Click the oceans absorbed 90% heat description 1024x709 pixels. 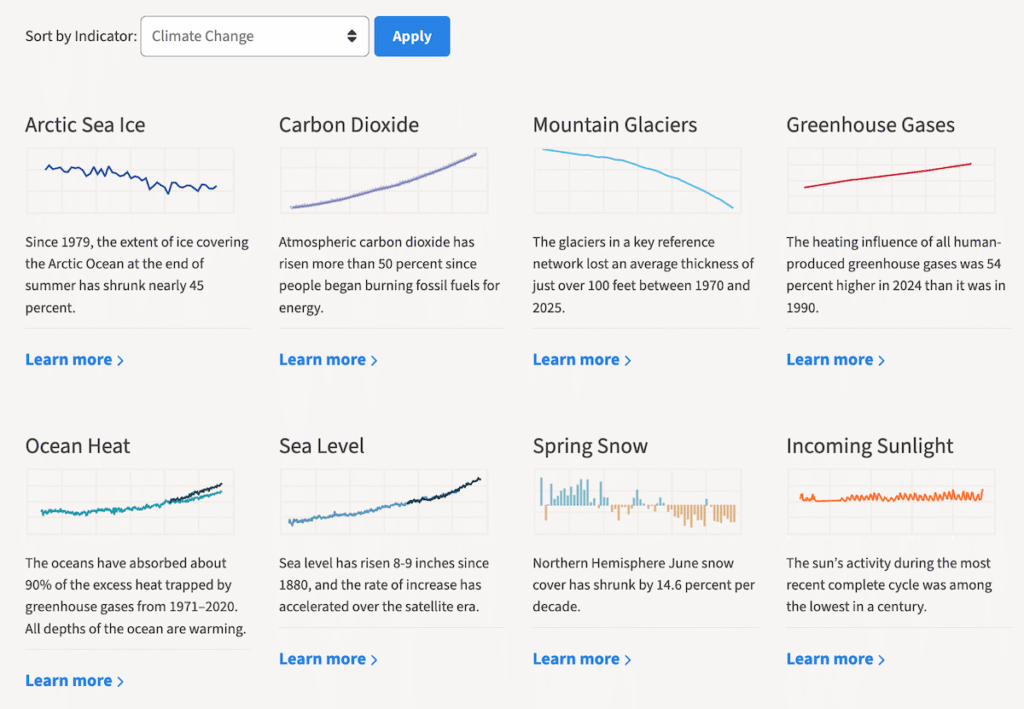(136, 595)
